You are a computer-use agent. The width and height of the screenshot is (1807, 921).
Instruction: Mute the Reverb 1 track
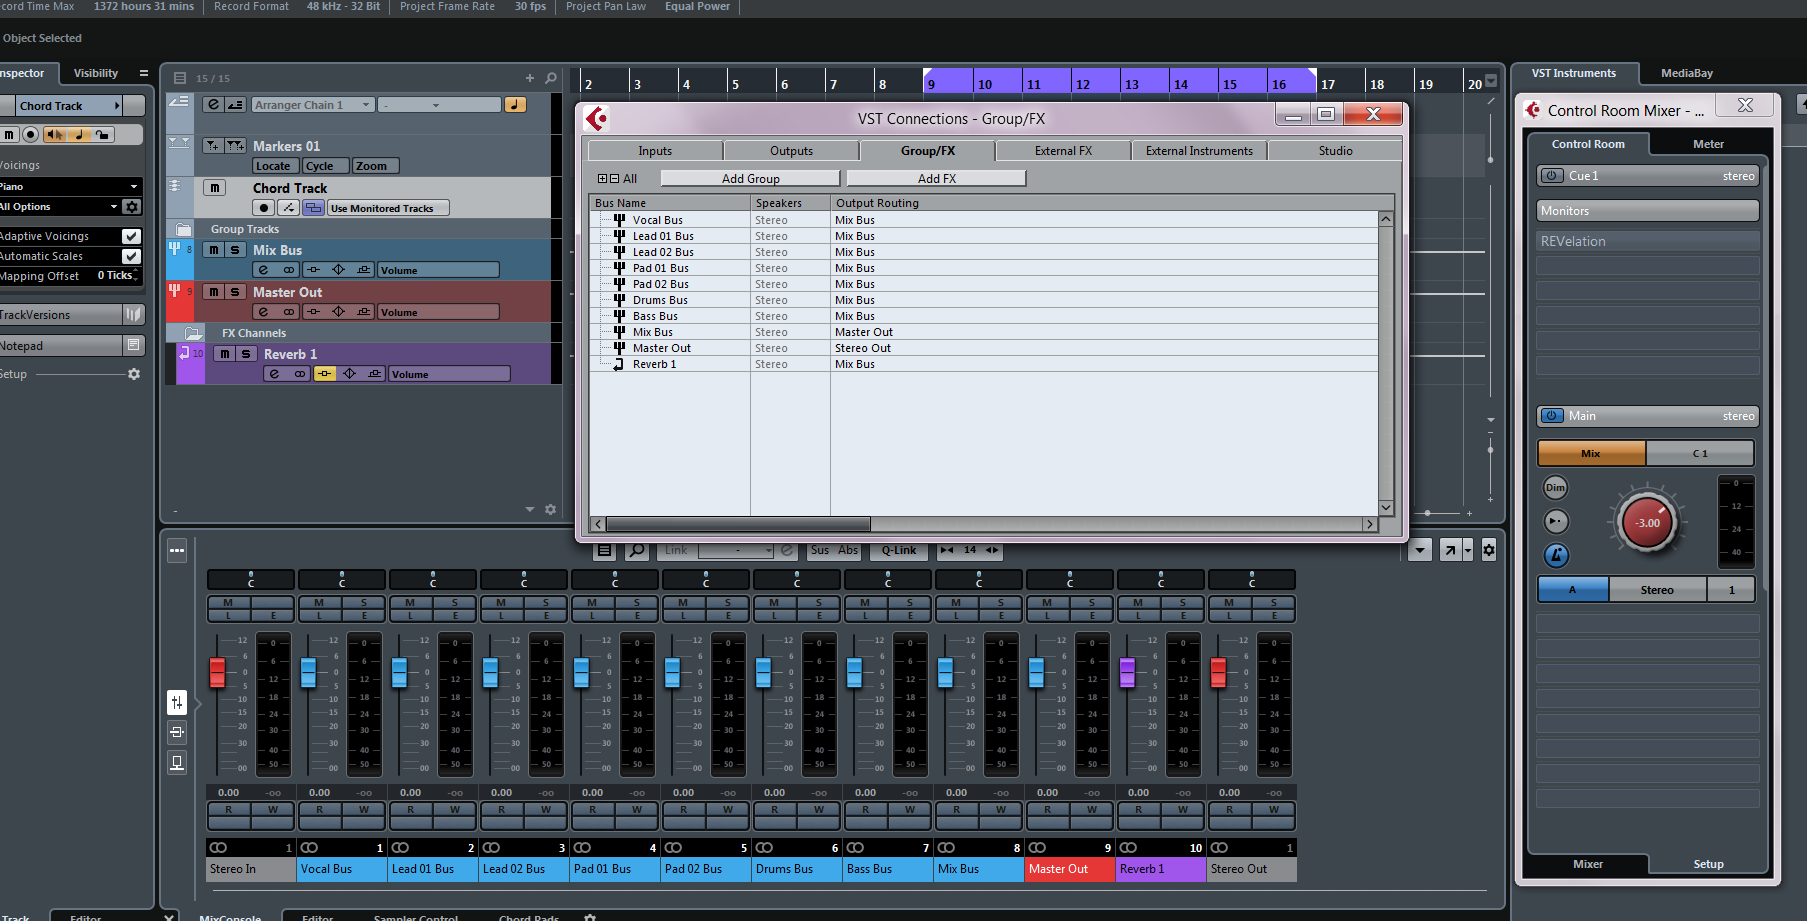click(x=225, y=354)
